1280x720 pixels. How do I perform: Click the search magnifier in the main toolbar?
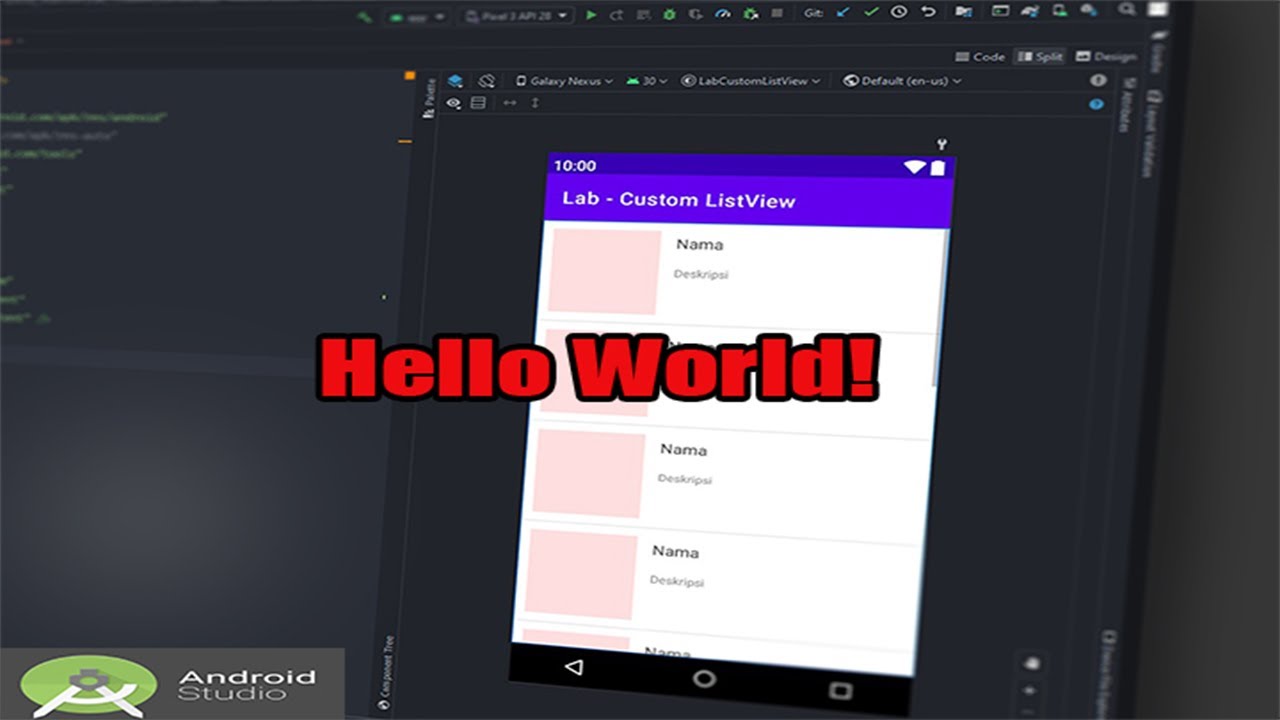click(x=1127, y=9)
